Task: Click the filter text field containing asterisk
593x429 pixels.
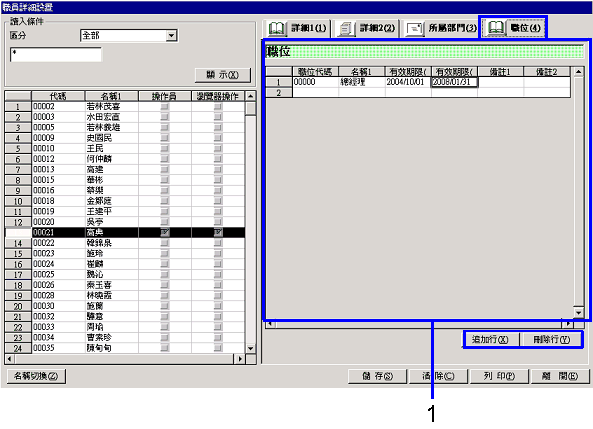Action: coord(56,54)
